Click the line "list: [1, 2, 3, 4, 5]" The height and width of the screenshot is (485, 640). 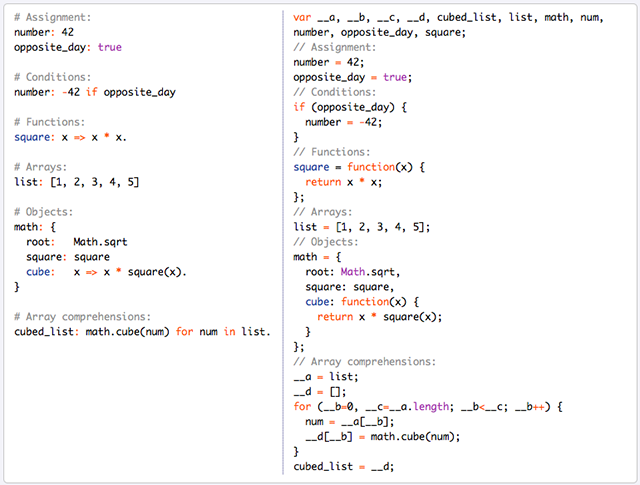coord(77,182)
